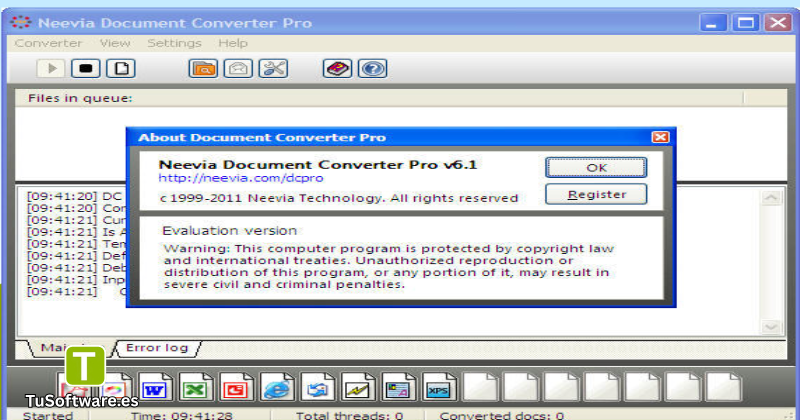
Task: Click the Neevia red dots logo icon
Action: coord(20,22)
